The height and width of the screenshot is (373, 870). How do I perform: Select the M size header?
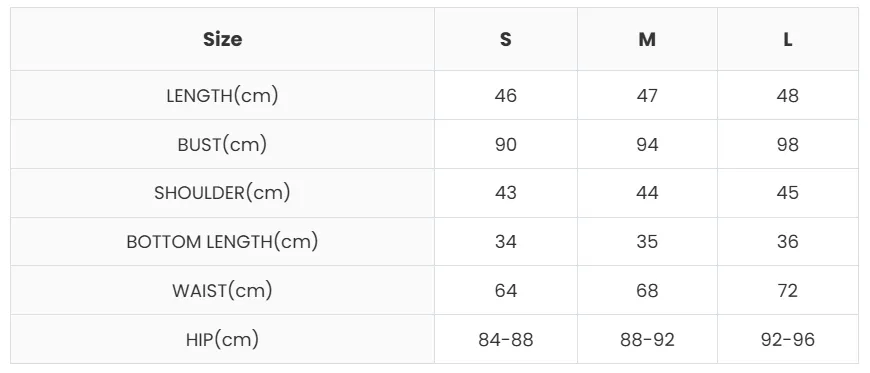click(647, 39)
